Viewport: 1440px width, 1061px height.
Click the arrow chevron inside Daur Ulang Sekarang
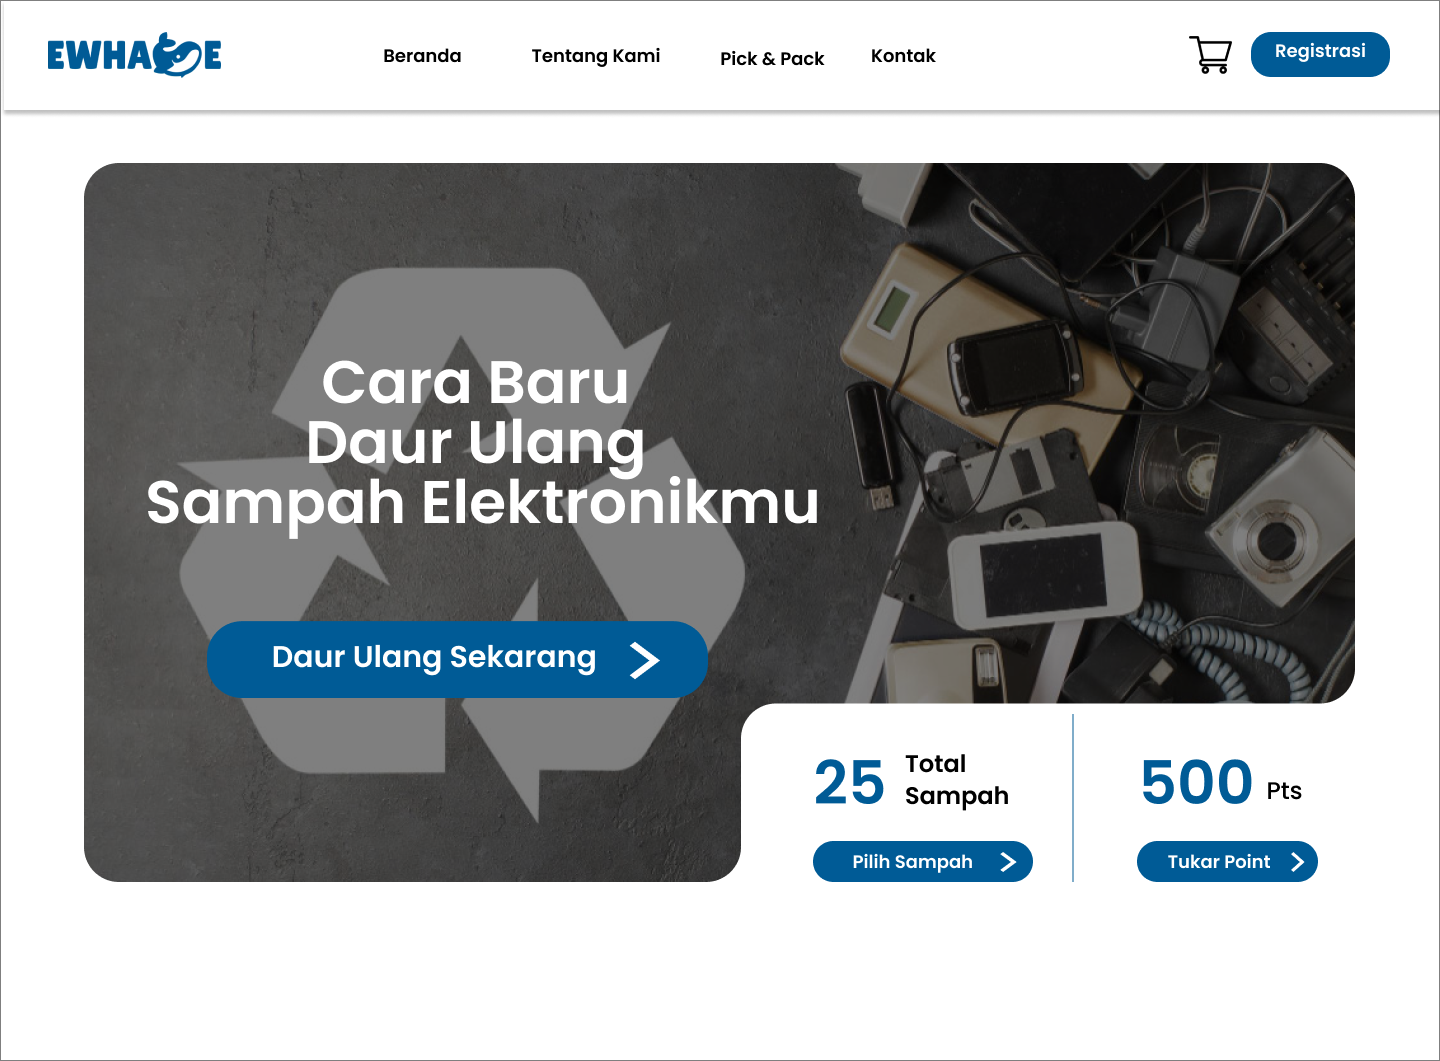(x=644, y=660)
